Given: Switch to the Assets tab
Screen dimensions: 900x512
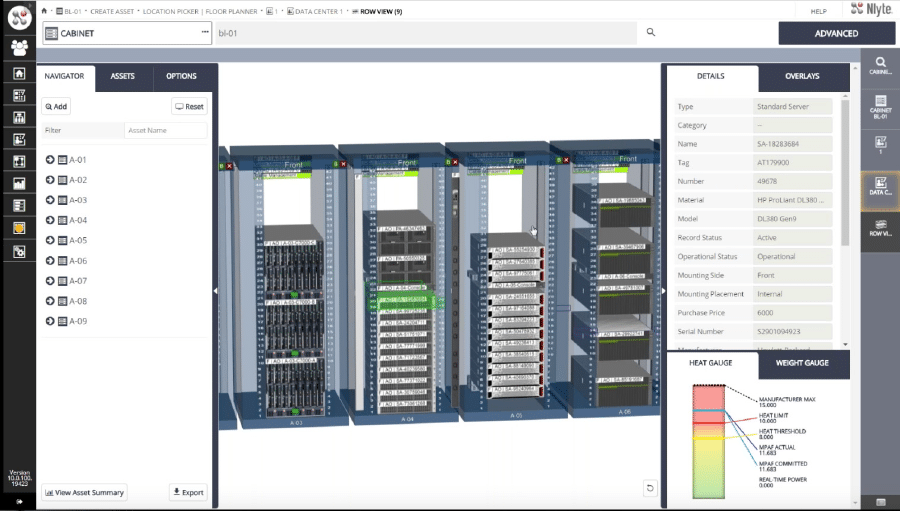Looking at the screenshot, I should 123,76.
